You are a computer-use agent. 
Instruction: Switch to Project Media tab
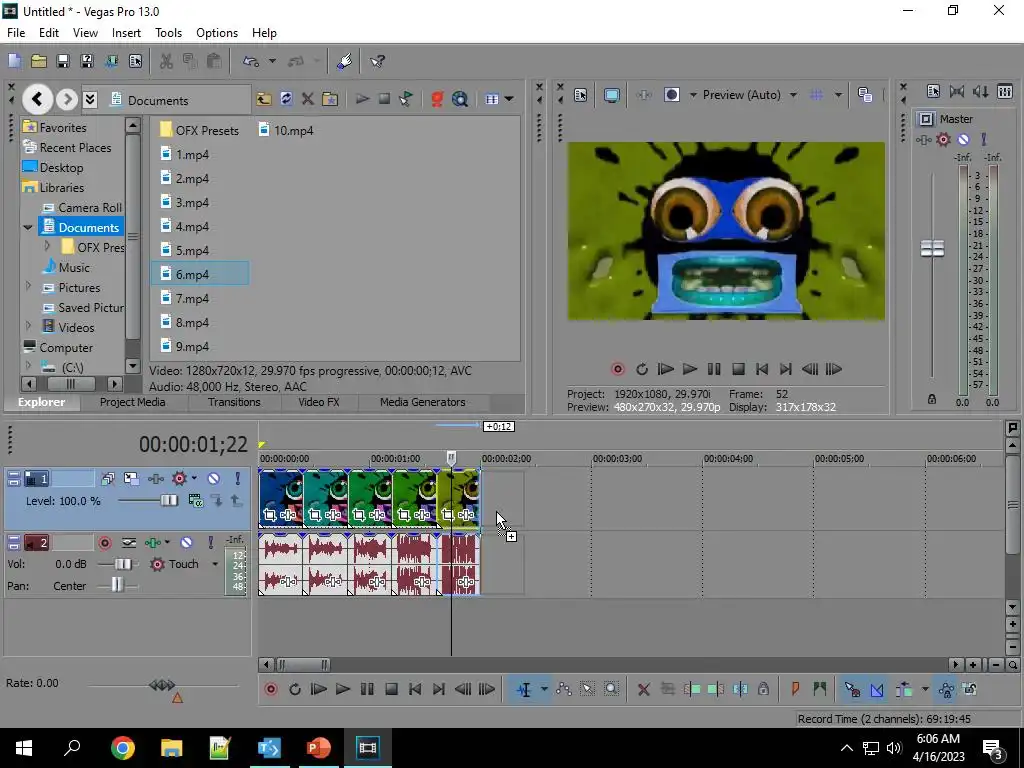(132, 402)
